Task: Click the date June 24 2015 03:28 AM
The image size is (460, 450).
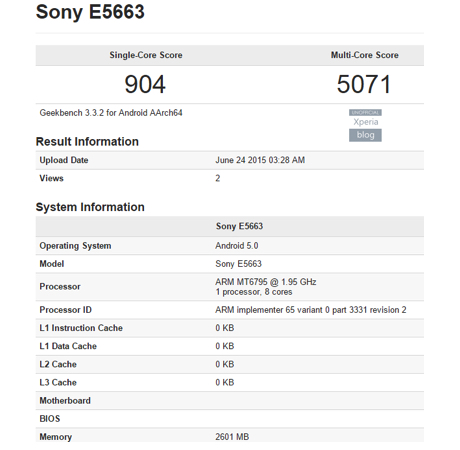Action: click(260, 160)
